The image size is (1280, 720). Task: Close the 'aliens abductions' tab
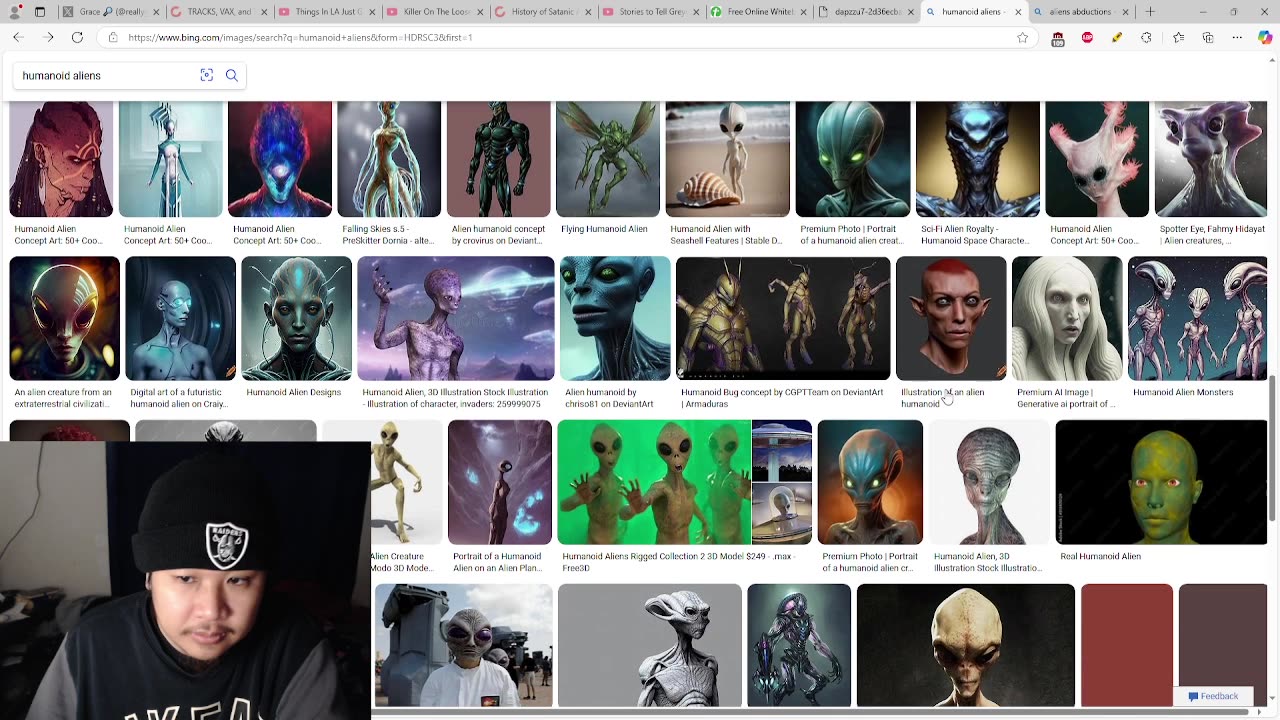pos(1125,12)
